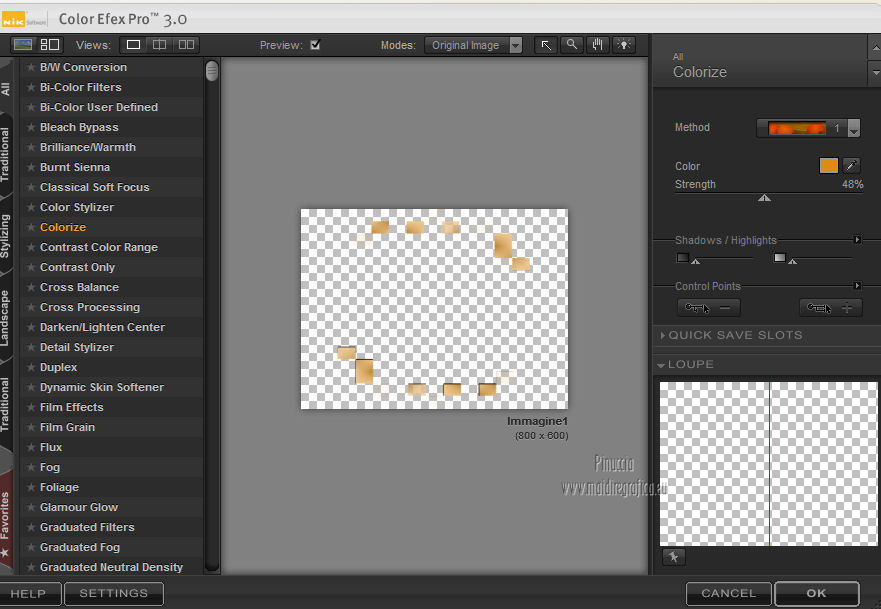Open the Landscape category tab
This screenshot has width=881, height=609.
[6, 317]
